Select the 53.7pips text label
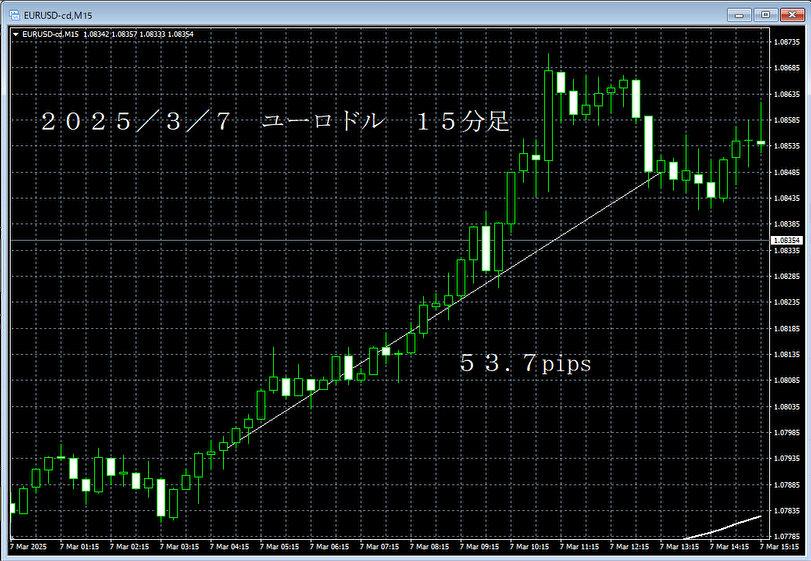This screenshot has height=561, width=811. (x=525, y=364)
